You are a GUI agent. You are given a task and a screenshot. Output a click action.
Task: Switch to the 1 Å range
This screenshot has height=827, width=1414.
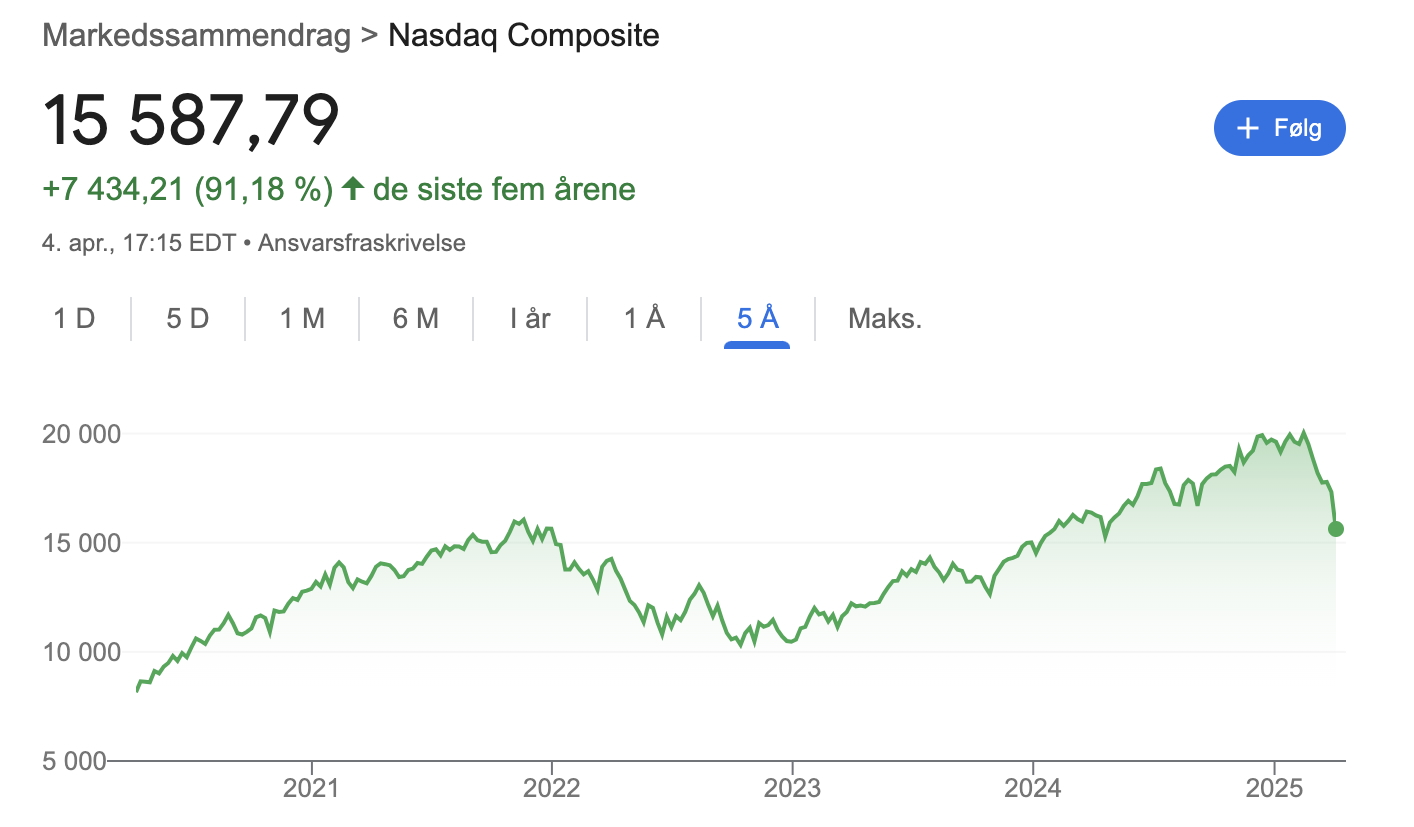[644, 319]
